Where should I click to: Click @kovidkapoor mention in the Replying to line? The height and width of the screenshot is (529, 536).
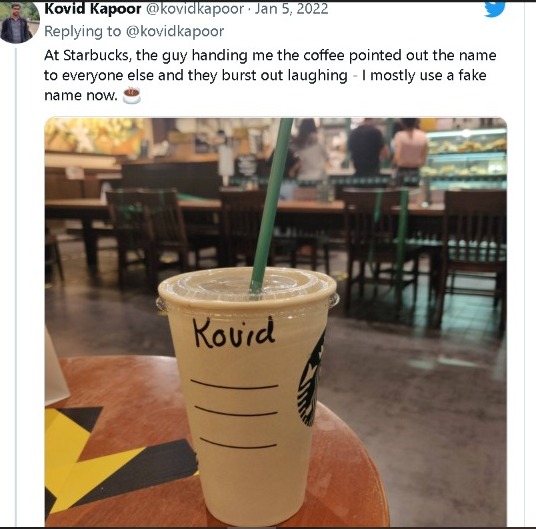(x=175, y=31)
